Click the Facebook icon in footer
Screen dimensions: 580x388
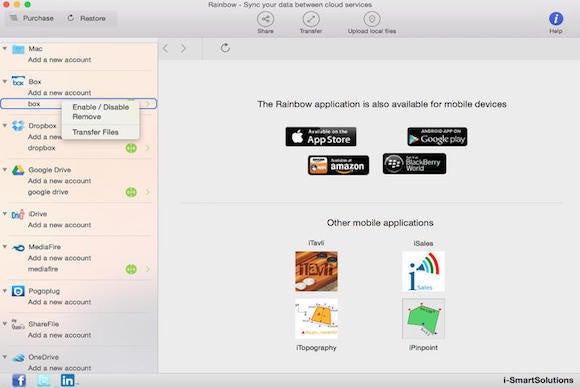tap(19, 380)
